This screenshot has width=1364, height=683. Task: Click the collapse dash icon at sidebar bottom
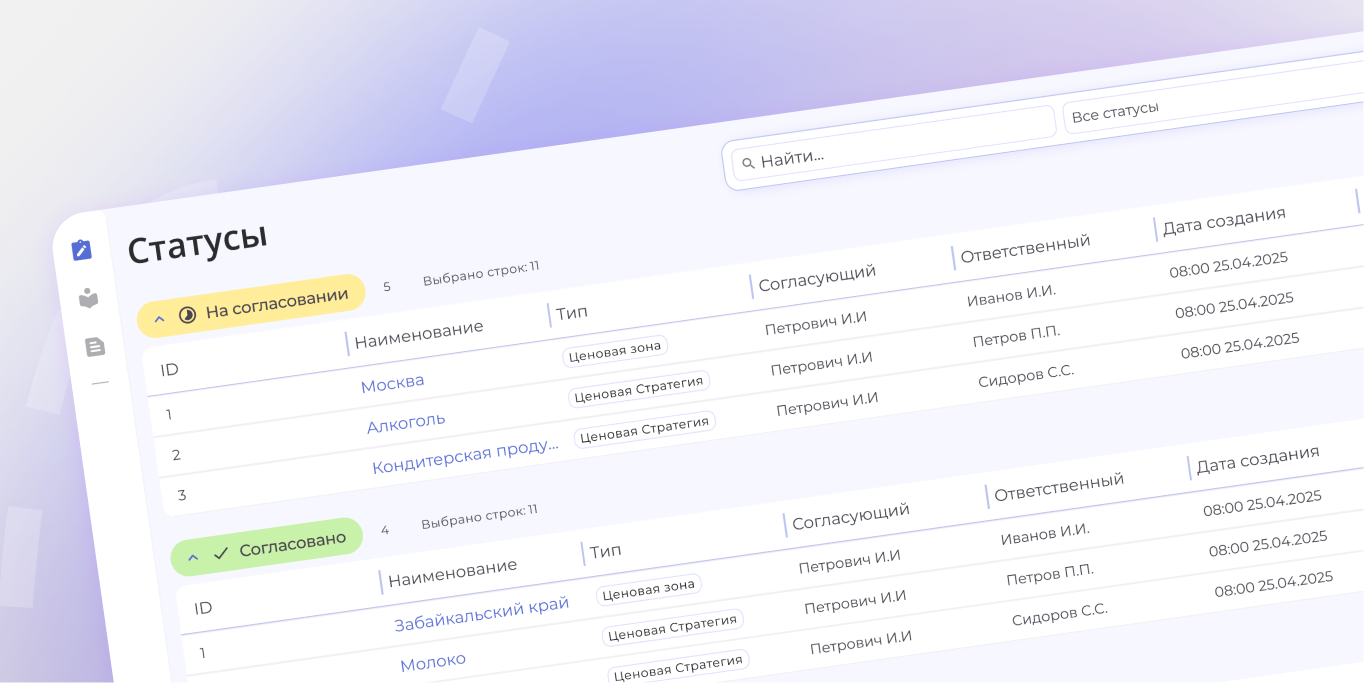tap(100, 385)
